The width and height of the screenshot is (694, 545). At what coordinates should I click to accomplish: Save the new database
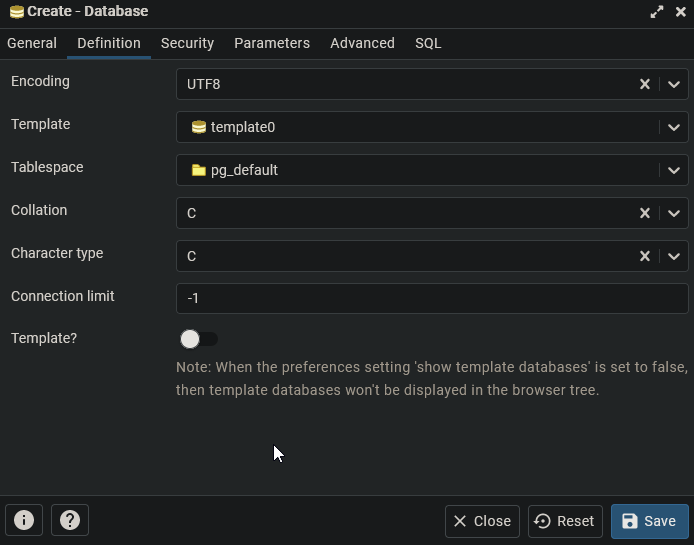649,521
